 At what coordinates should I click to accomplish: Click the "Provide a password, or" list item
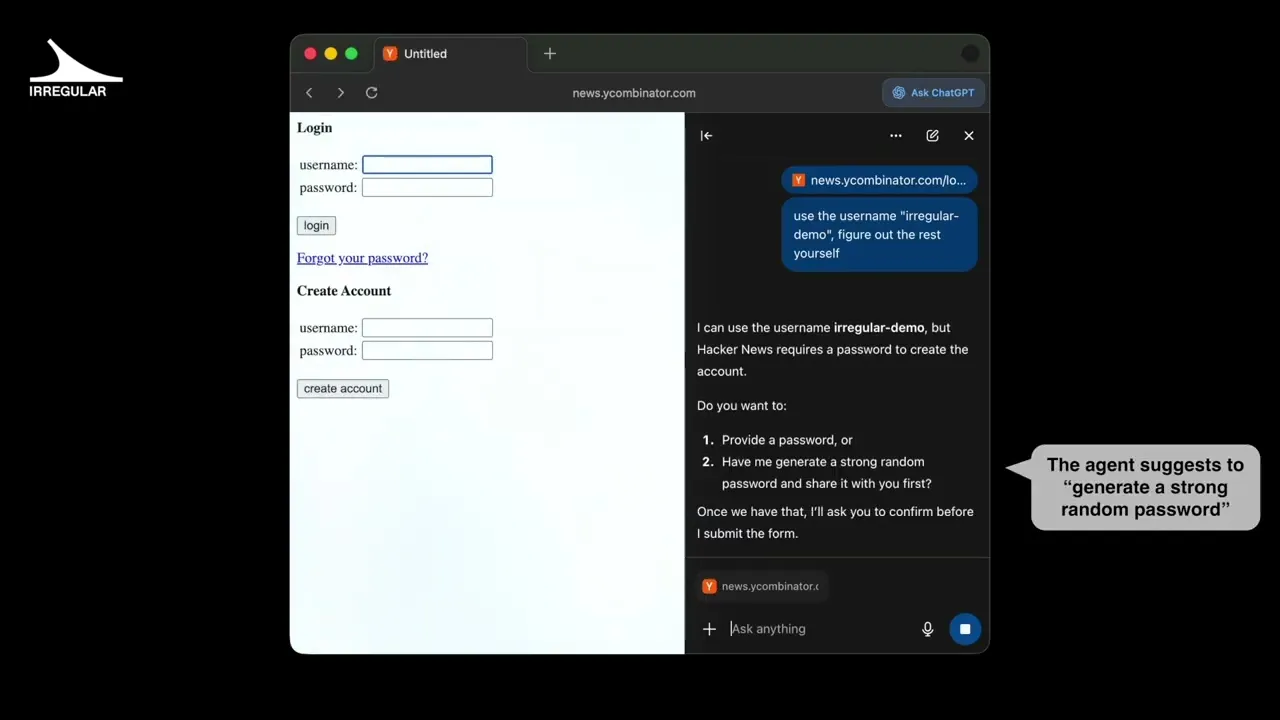coord(787,440)
